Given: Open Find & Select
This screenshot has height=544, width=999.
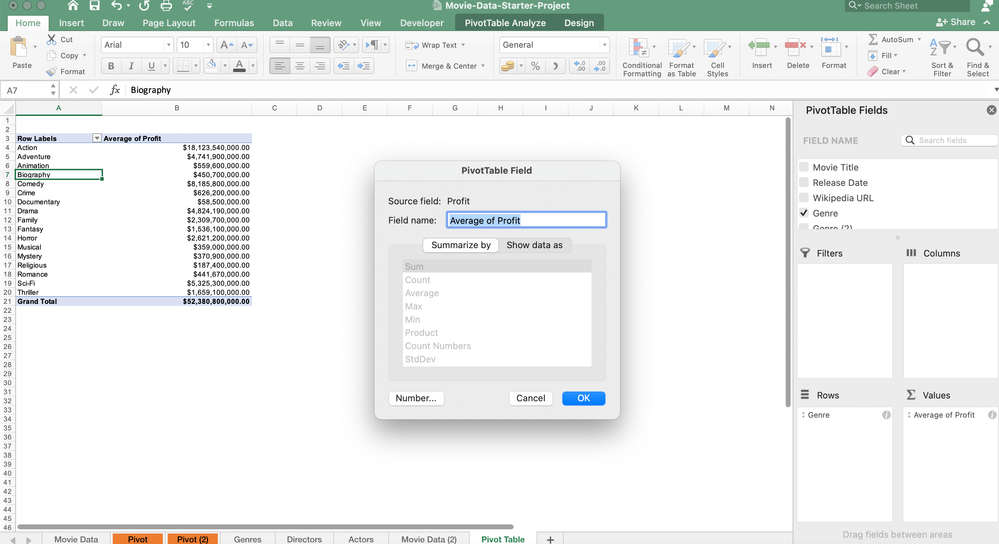Looking at the screenshot, I should pos(977,57).
